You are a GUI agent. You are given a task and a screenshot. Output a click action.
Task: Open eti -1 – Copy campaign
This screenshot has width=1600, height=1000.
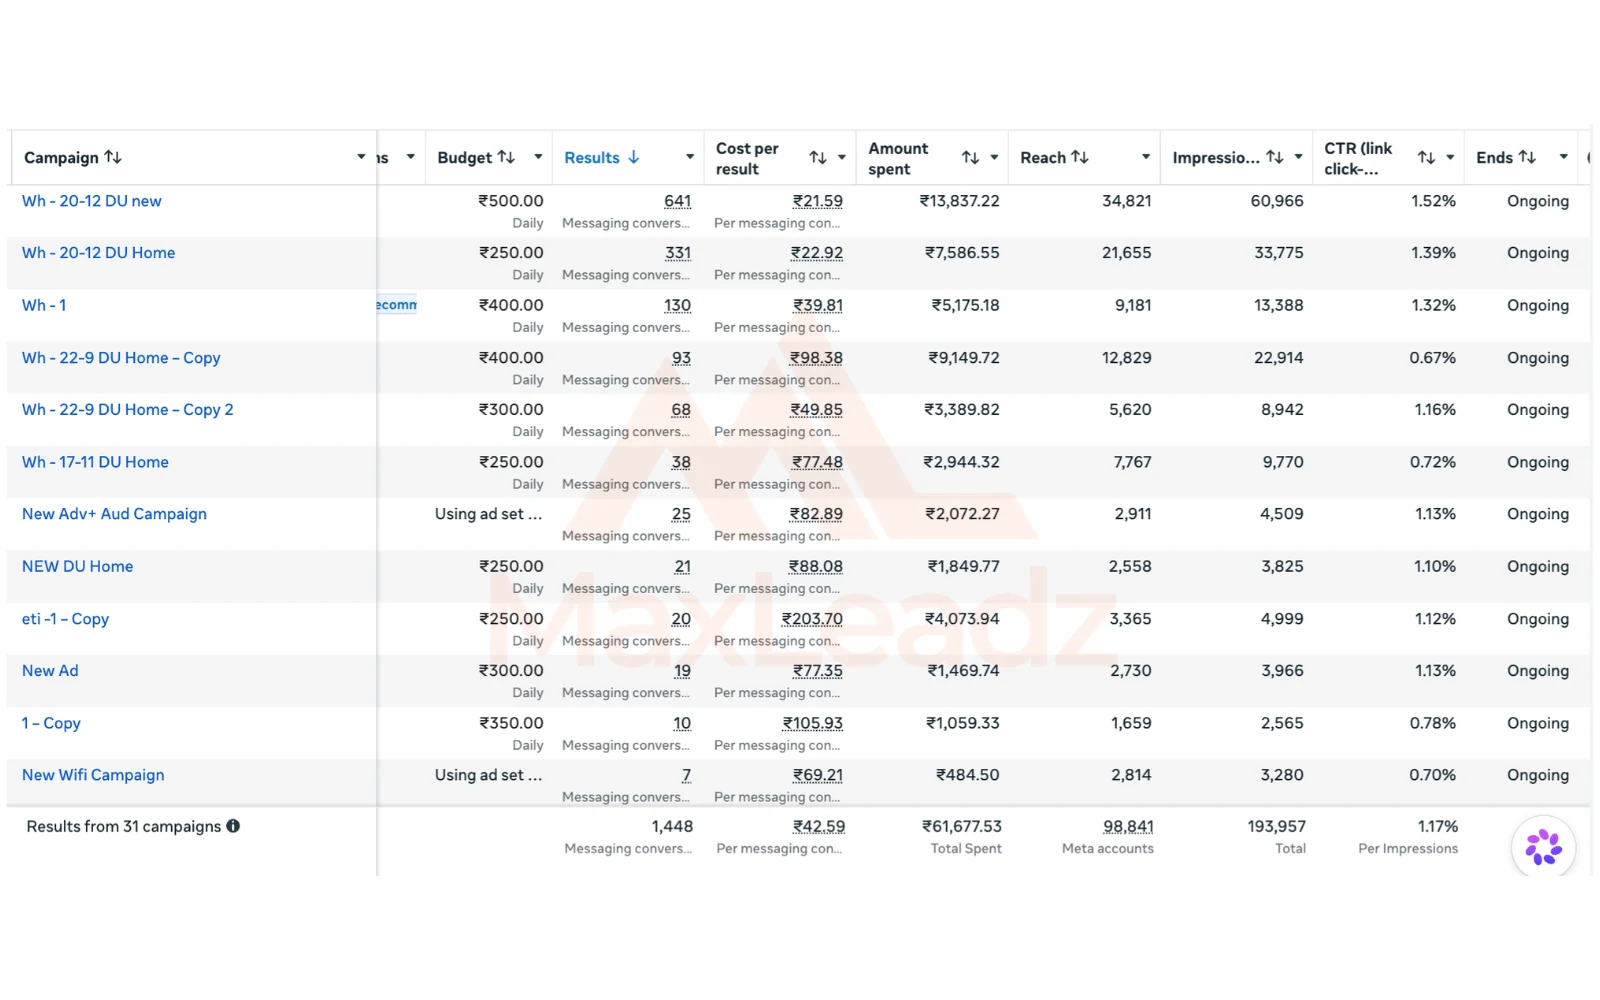65,619
